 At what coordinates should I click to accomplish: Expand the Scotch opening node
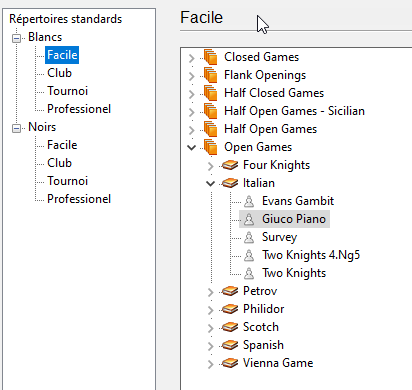(x=210, y=328)
